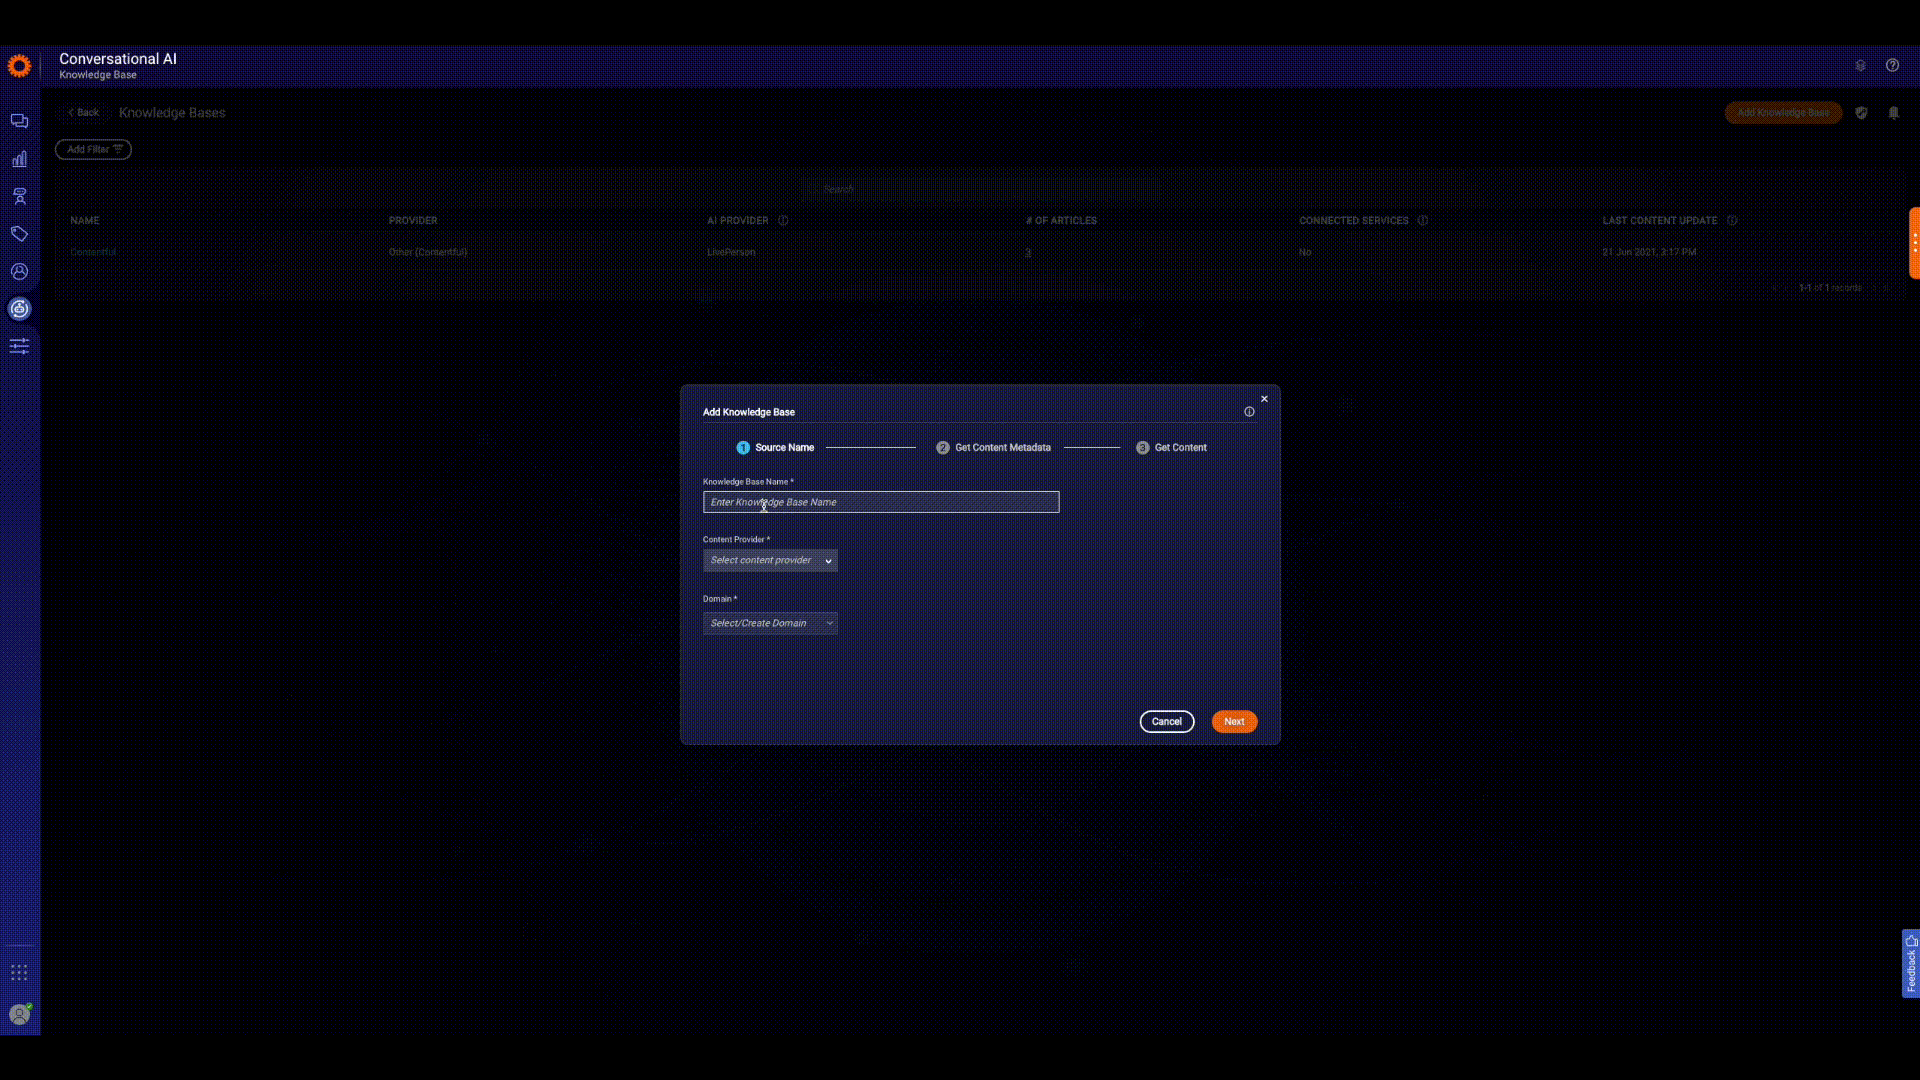Open the sliders settings icon in sidebar
The height and width of the screenshot is (1080, 1920).
pyautogui.click(x=19, y=346)
